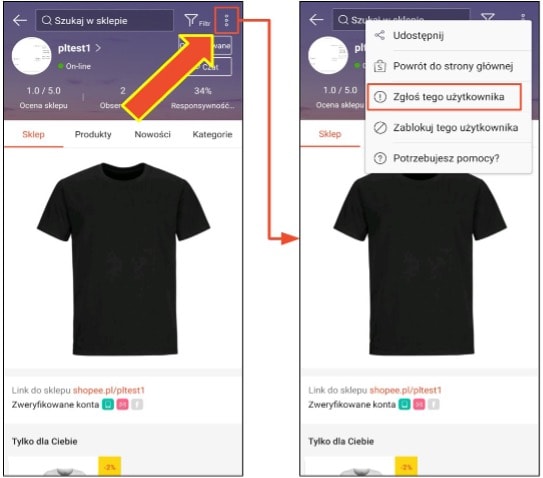The height and width of the screenshot is (478, 543).
Task: Select Sklep tab on left screen
Action: pyautogui.click(x=33, y=134)
